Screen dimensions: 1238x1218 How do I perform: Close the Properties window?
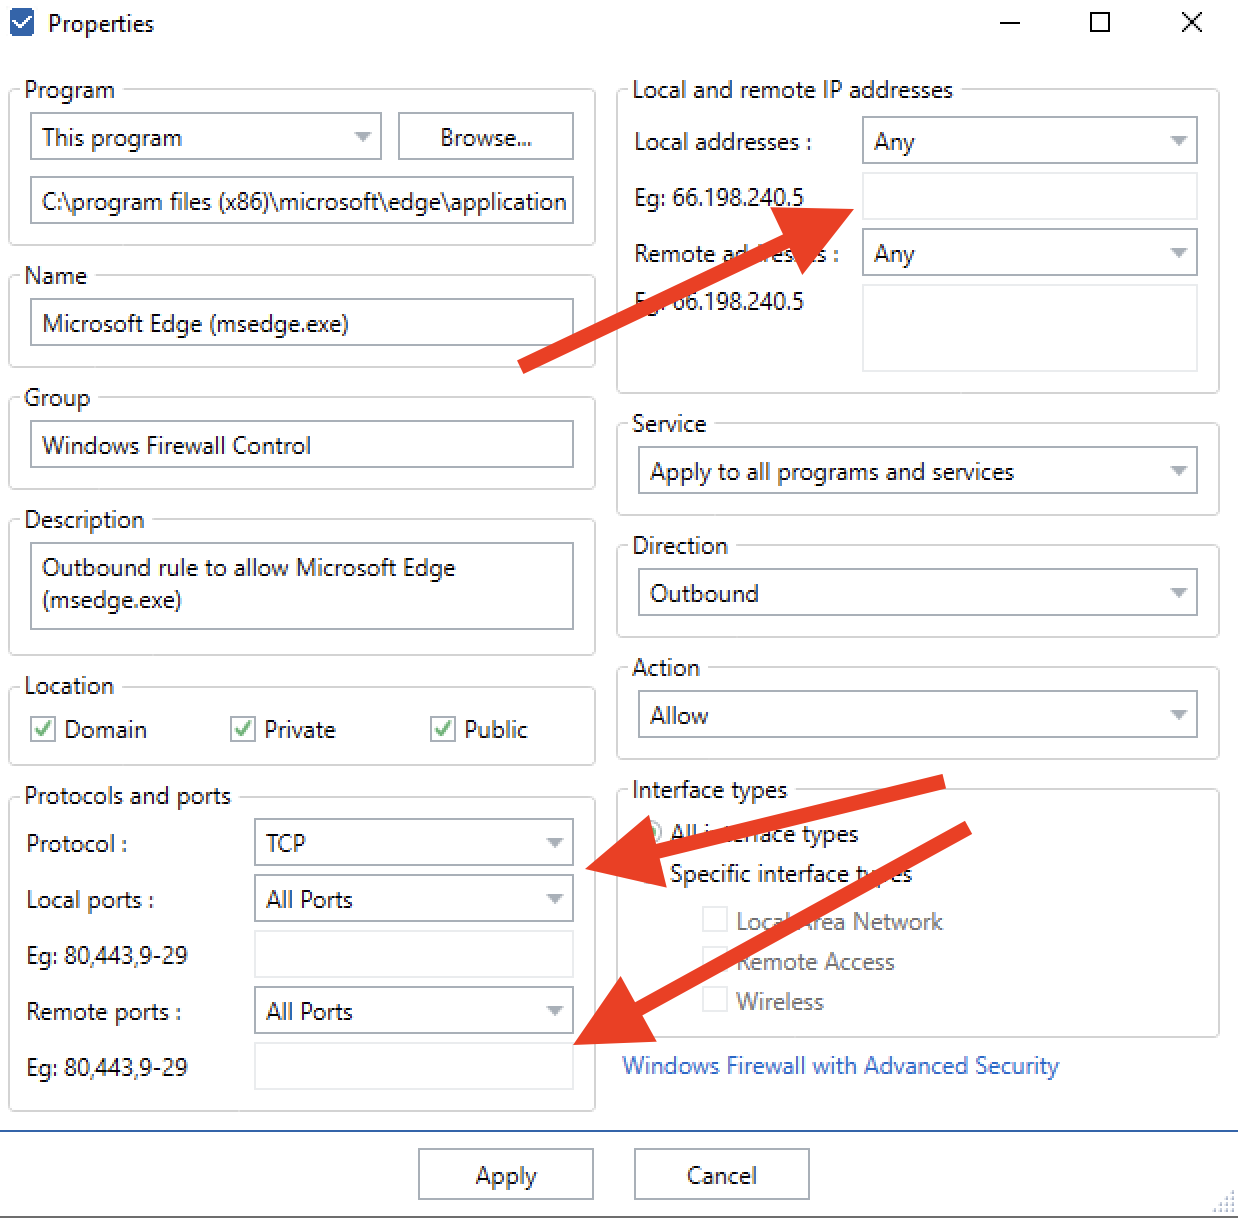pos(1191,22)
